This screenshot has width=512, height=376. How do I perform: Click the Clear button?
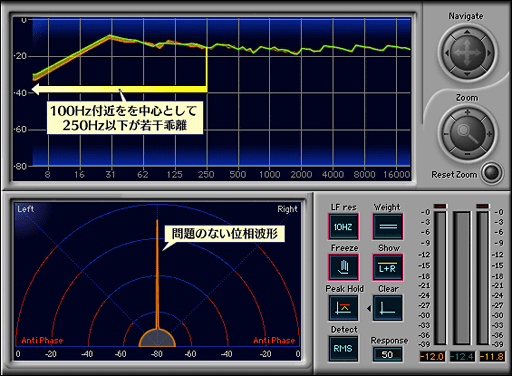pyautogui.click(x=387, y=308)
